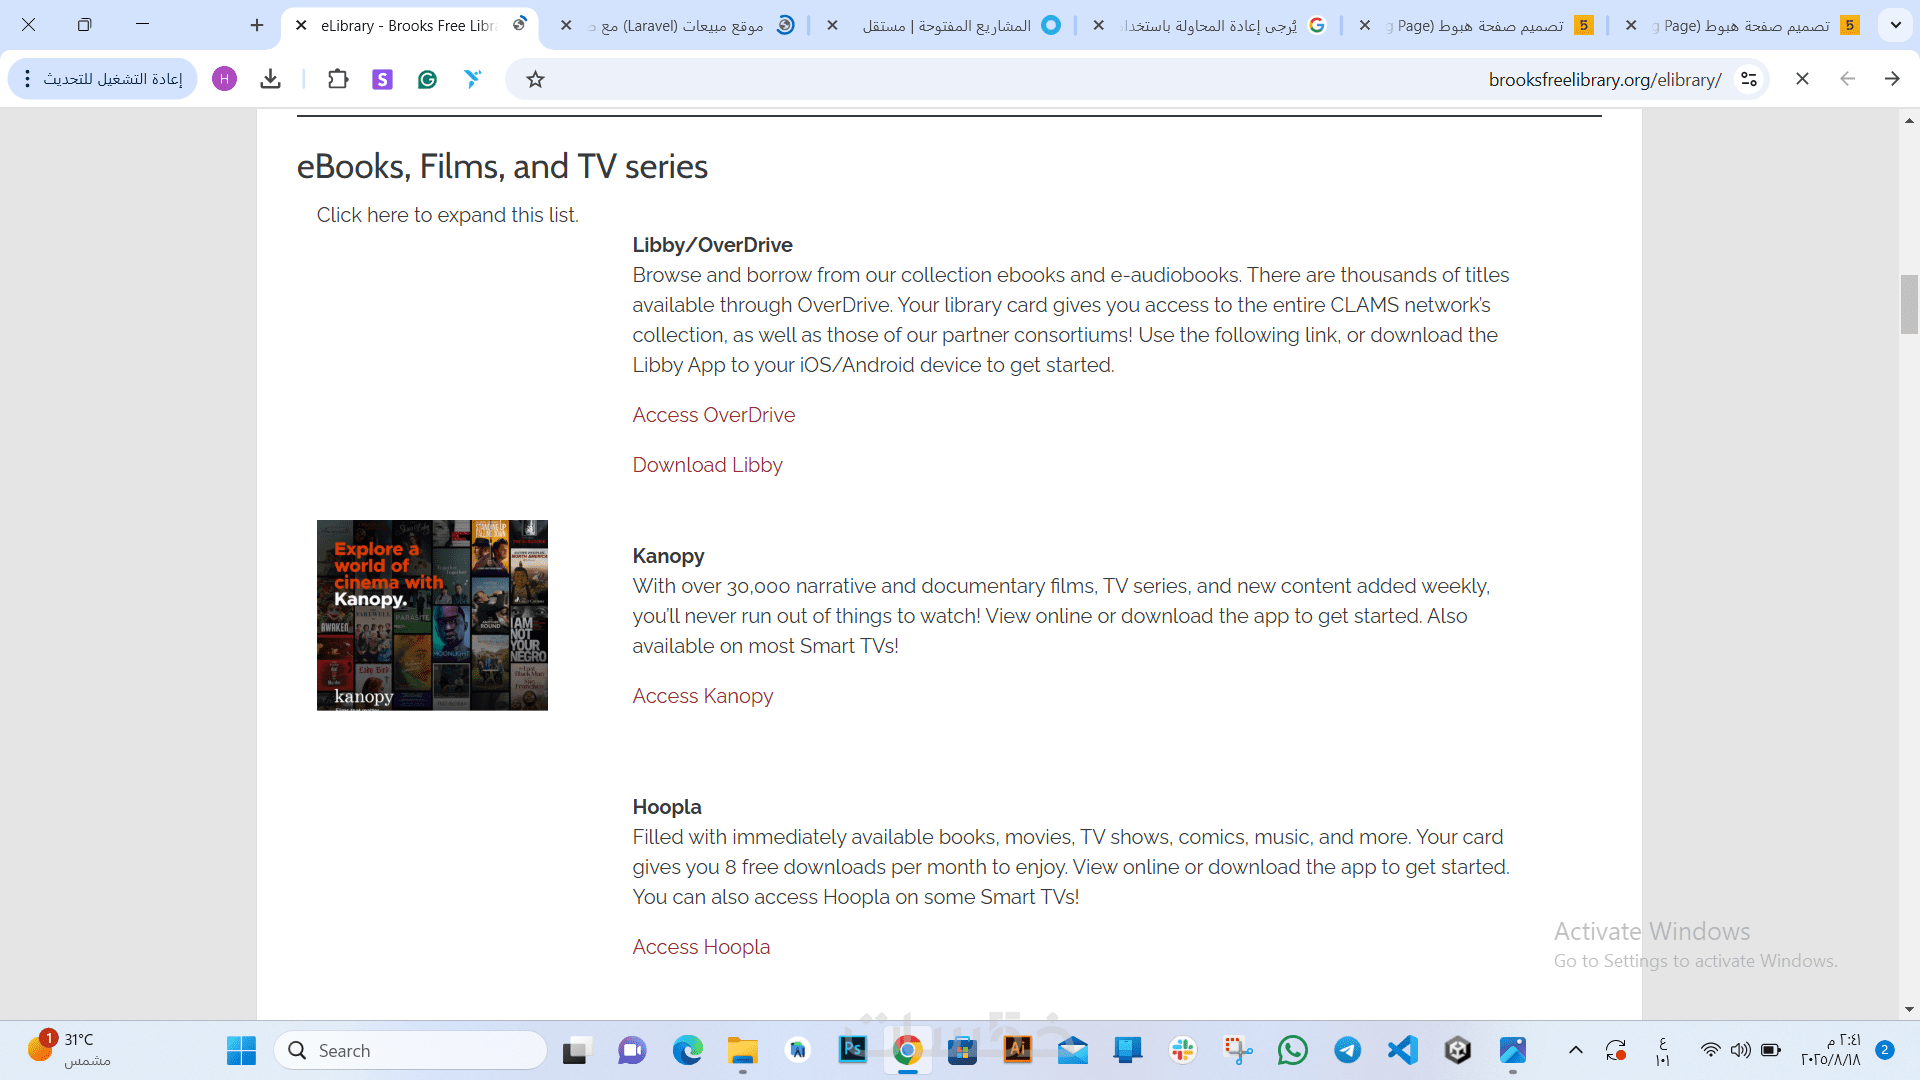Screen dimensions: 1920x1080
Task: Expand the tab search dropdown arrow
Action: click(x=1895, y=25)
